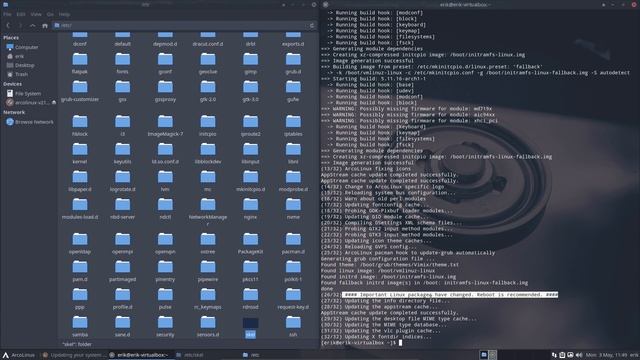The image size is (640, 360).
Task: Select the keyutils folder
Action: point(122,153)
